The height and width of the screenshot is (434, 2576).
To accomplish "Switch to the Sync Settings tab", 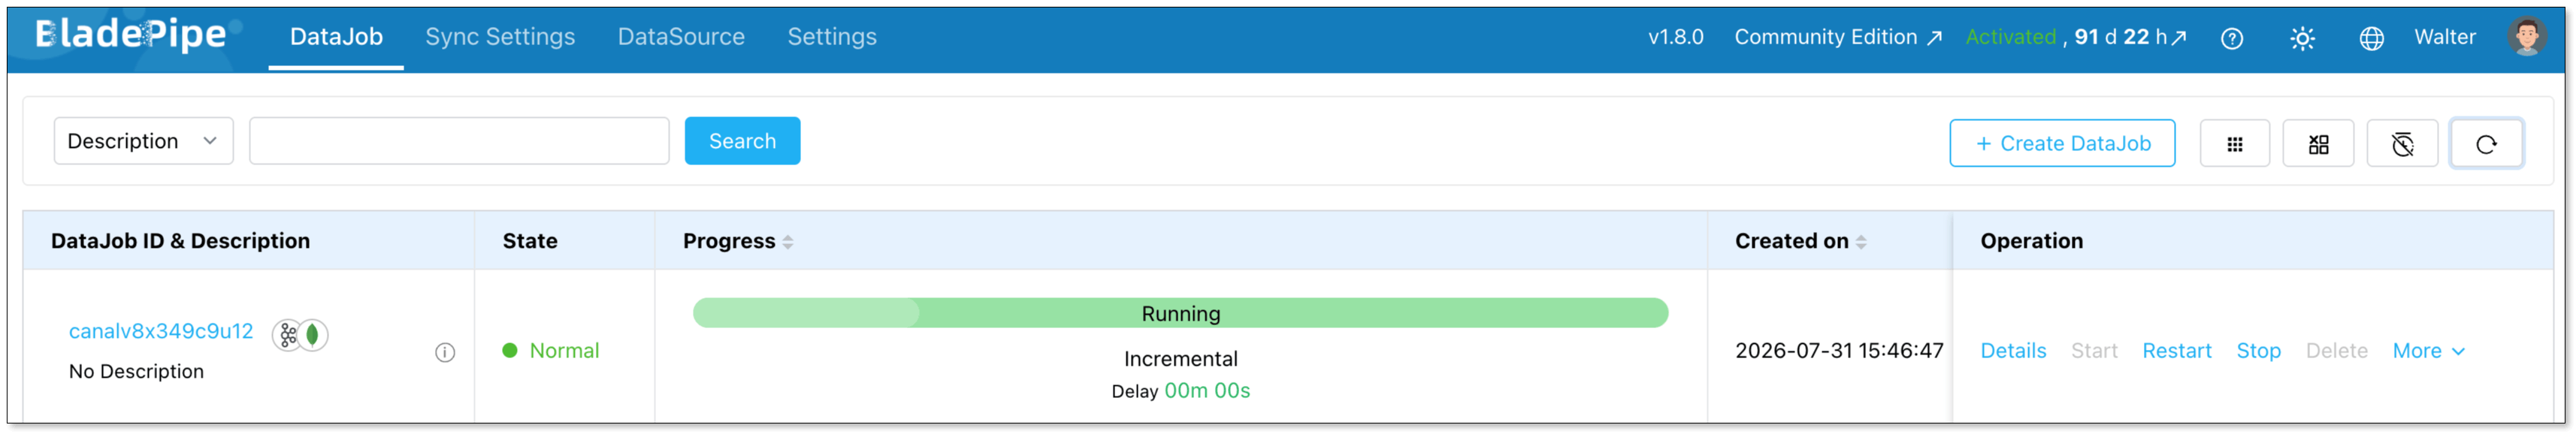I will tap(500, 37).
